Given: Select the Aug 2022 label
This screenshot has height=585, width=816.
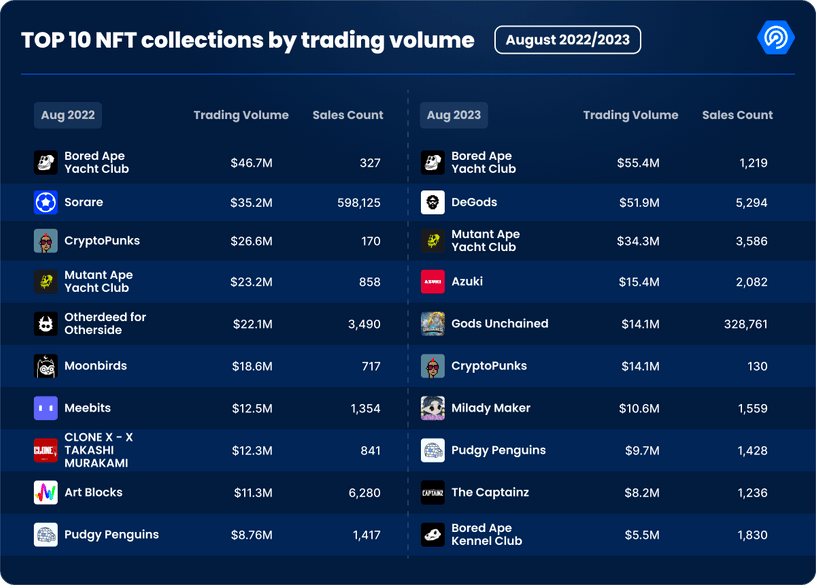Looking at the screenshot, I should [68, 115].
